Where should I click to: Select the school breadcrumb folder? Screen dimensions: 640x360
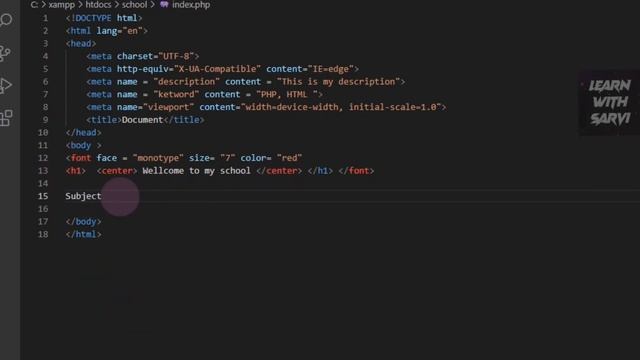134,4
